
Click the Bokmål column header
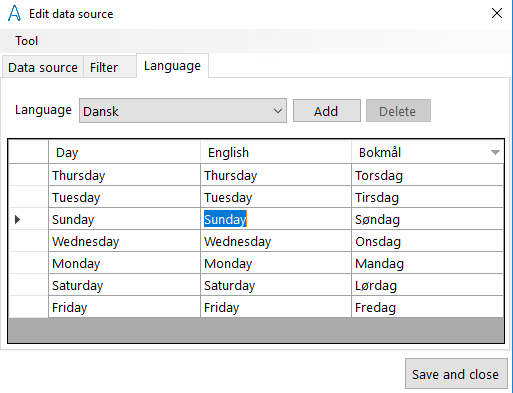[x=427, y=152]
